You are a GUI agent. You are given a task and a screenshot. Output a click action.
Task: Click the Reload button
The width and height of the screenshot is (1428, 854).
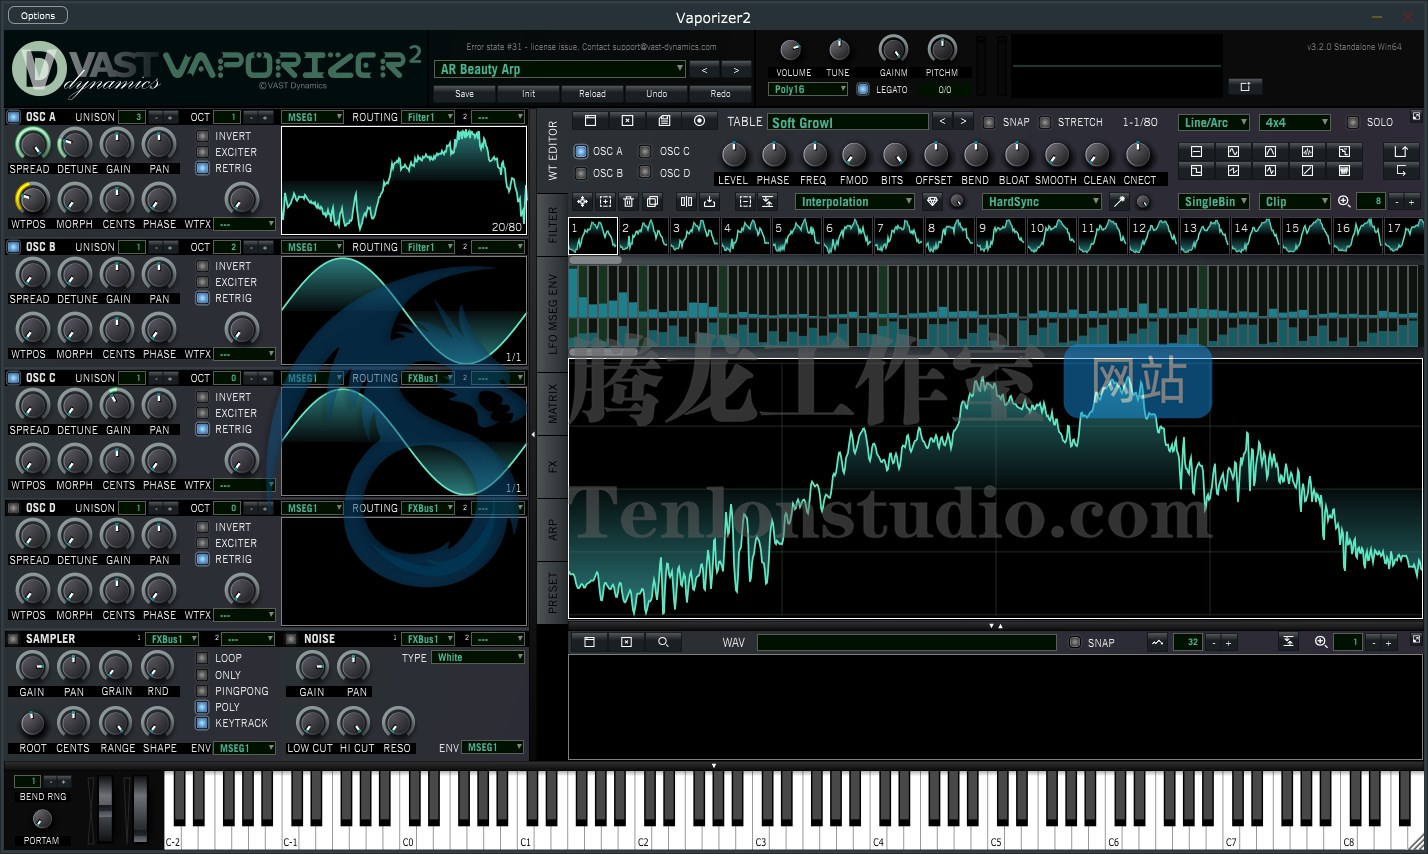(x=592, y=93)
